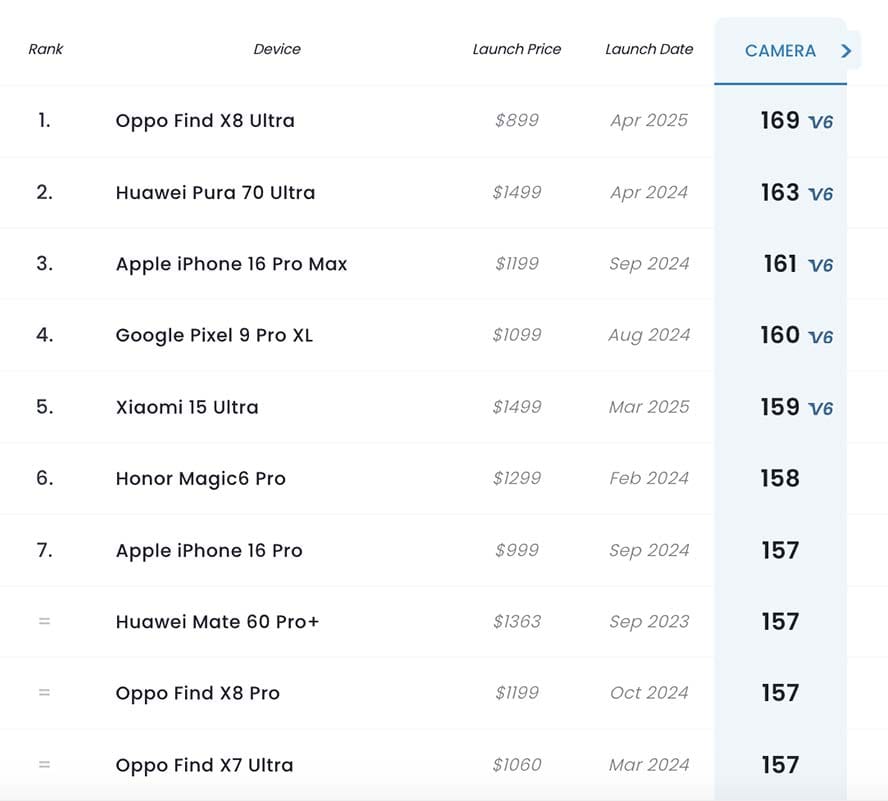The image size is (888, 801).
Task: Open Oppo Find X8 Pro entry
Action: (198, 693)
